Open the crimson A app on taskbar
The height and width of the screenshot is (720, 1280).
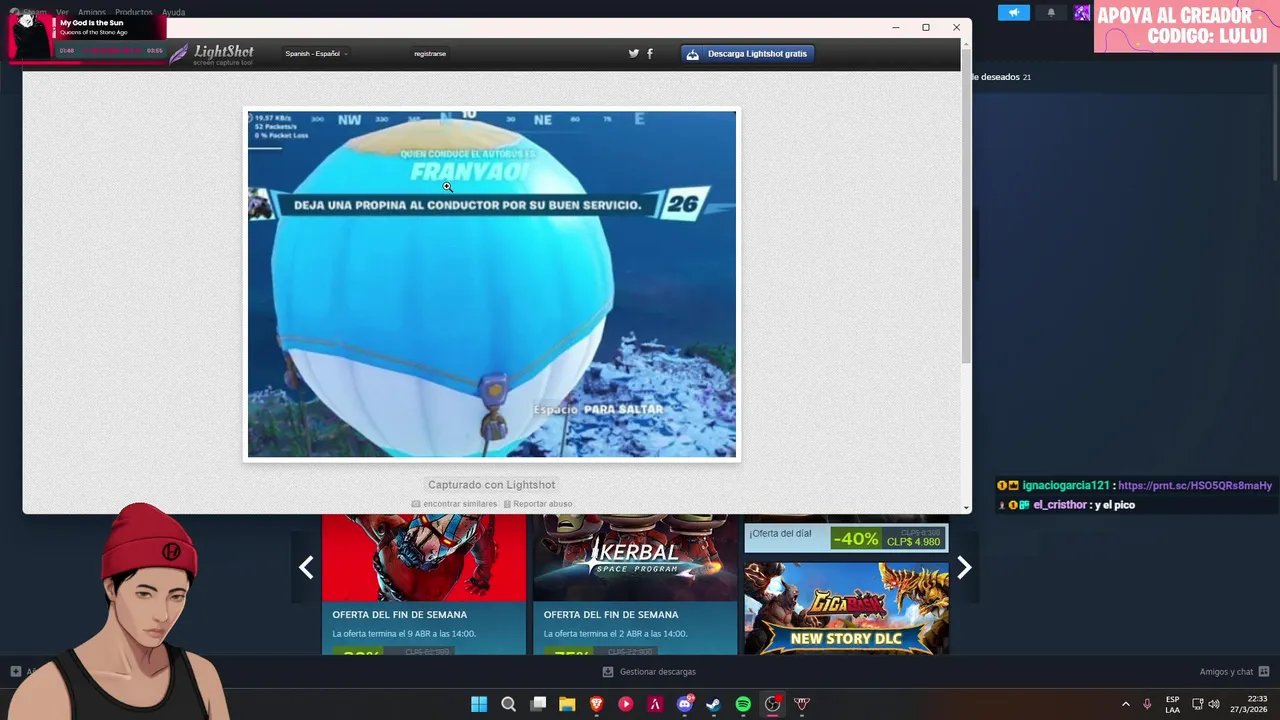tap(655, 704)
